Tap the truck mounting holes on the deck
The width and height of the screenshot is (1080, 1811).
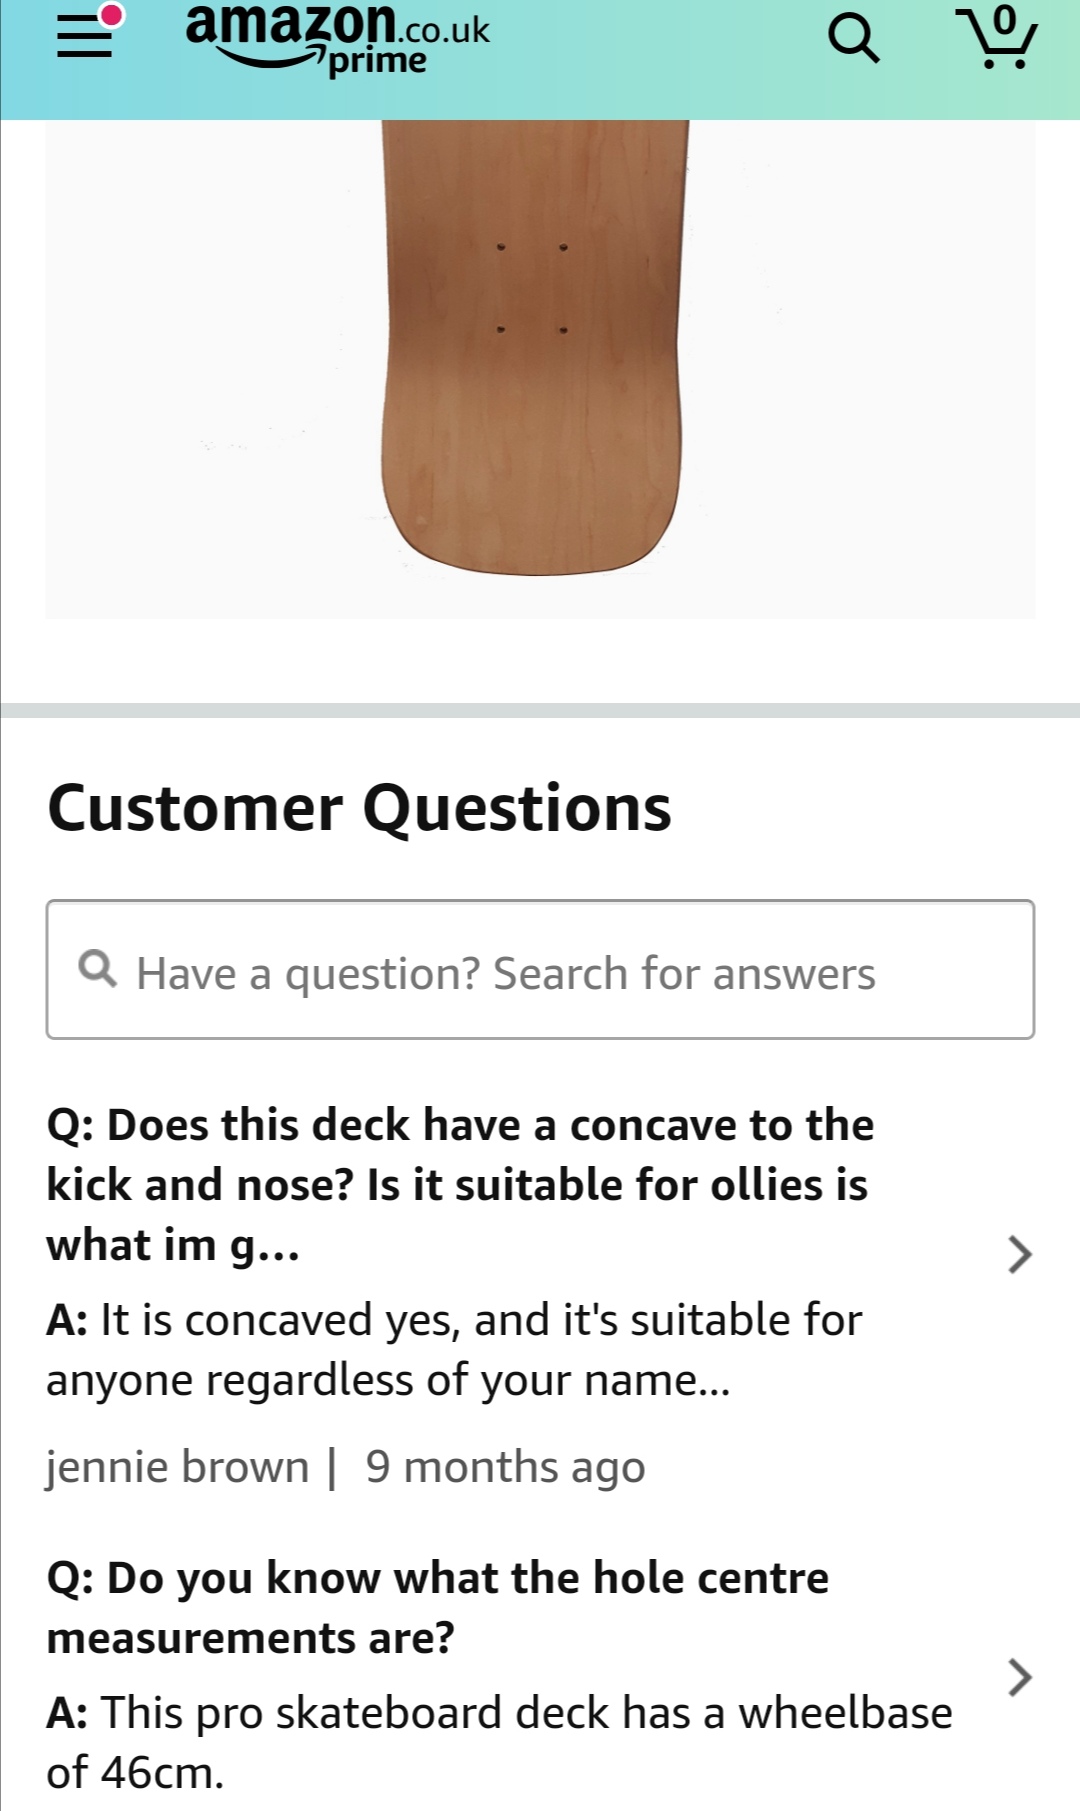click(532, 288)
